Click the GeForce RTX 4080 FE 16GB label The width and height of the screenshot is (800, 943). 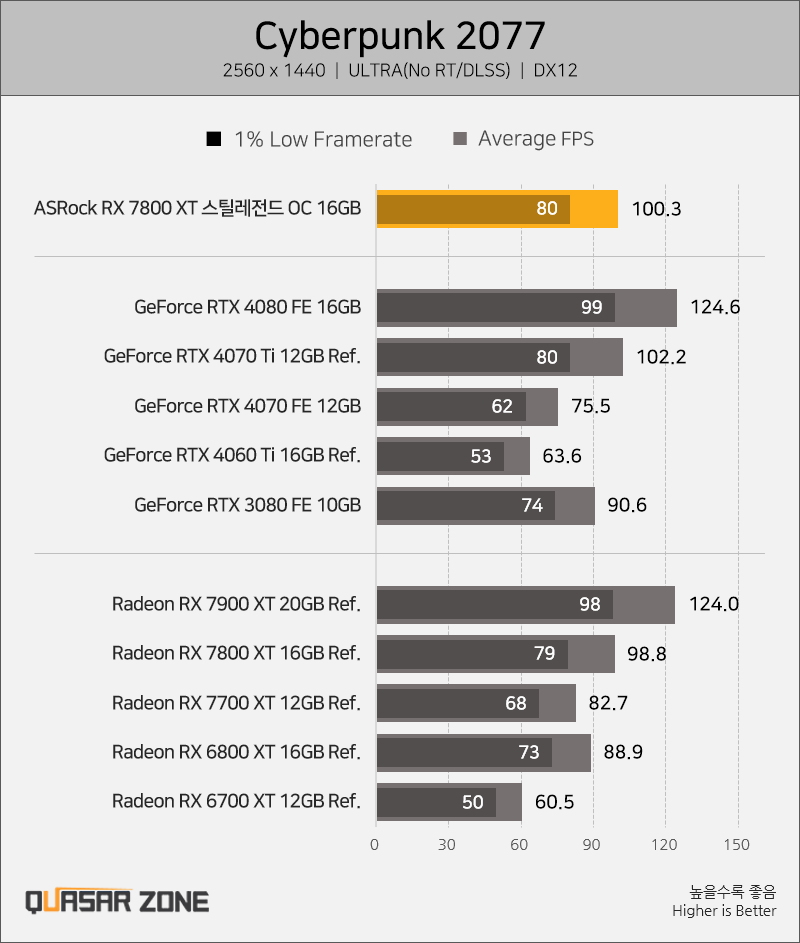[248, 307]
